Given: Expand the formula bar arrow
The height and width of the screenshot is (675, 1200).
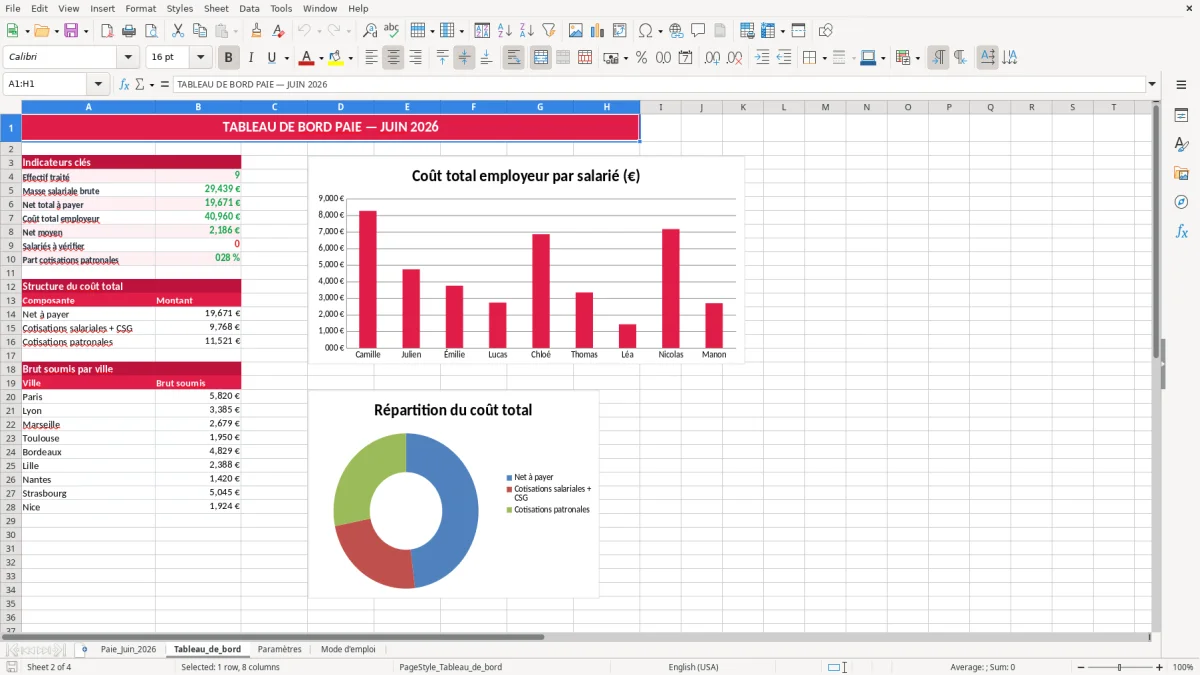Looking at the screenshot, I should (1152, 84).
